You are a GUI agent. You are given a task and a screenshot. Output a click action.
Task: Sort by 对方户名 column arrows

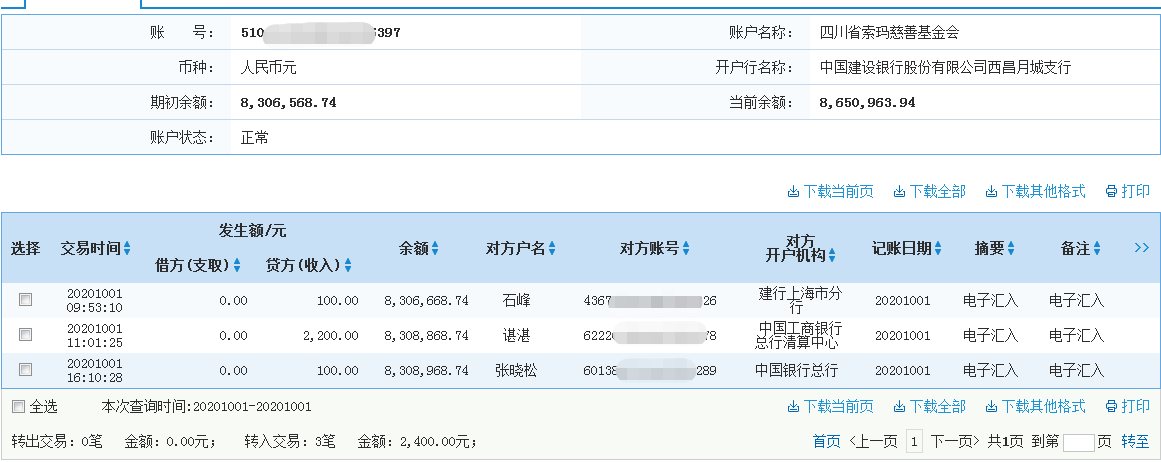[x=552, y=249]
